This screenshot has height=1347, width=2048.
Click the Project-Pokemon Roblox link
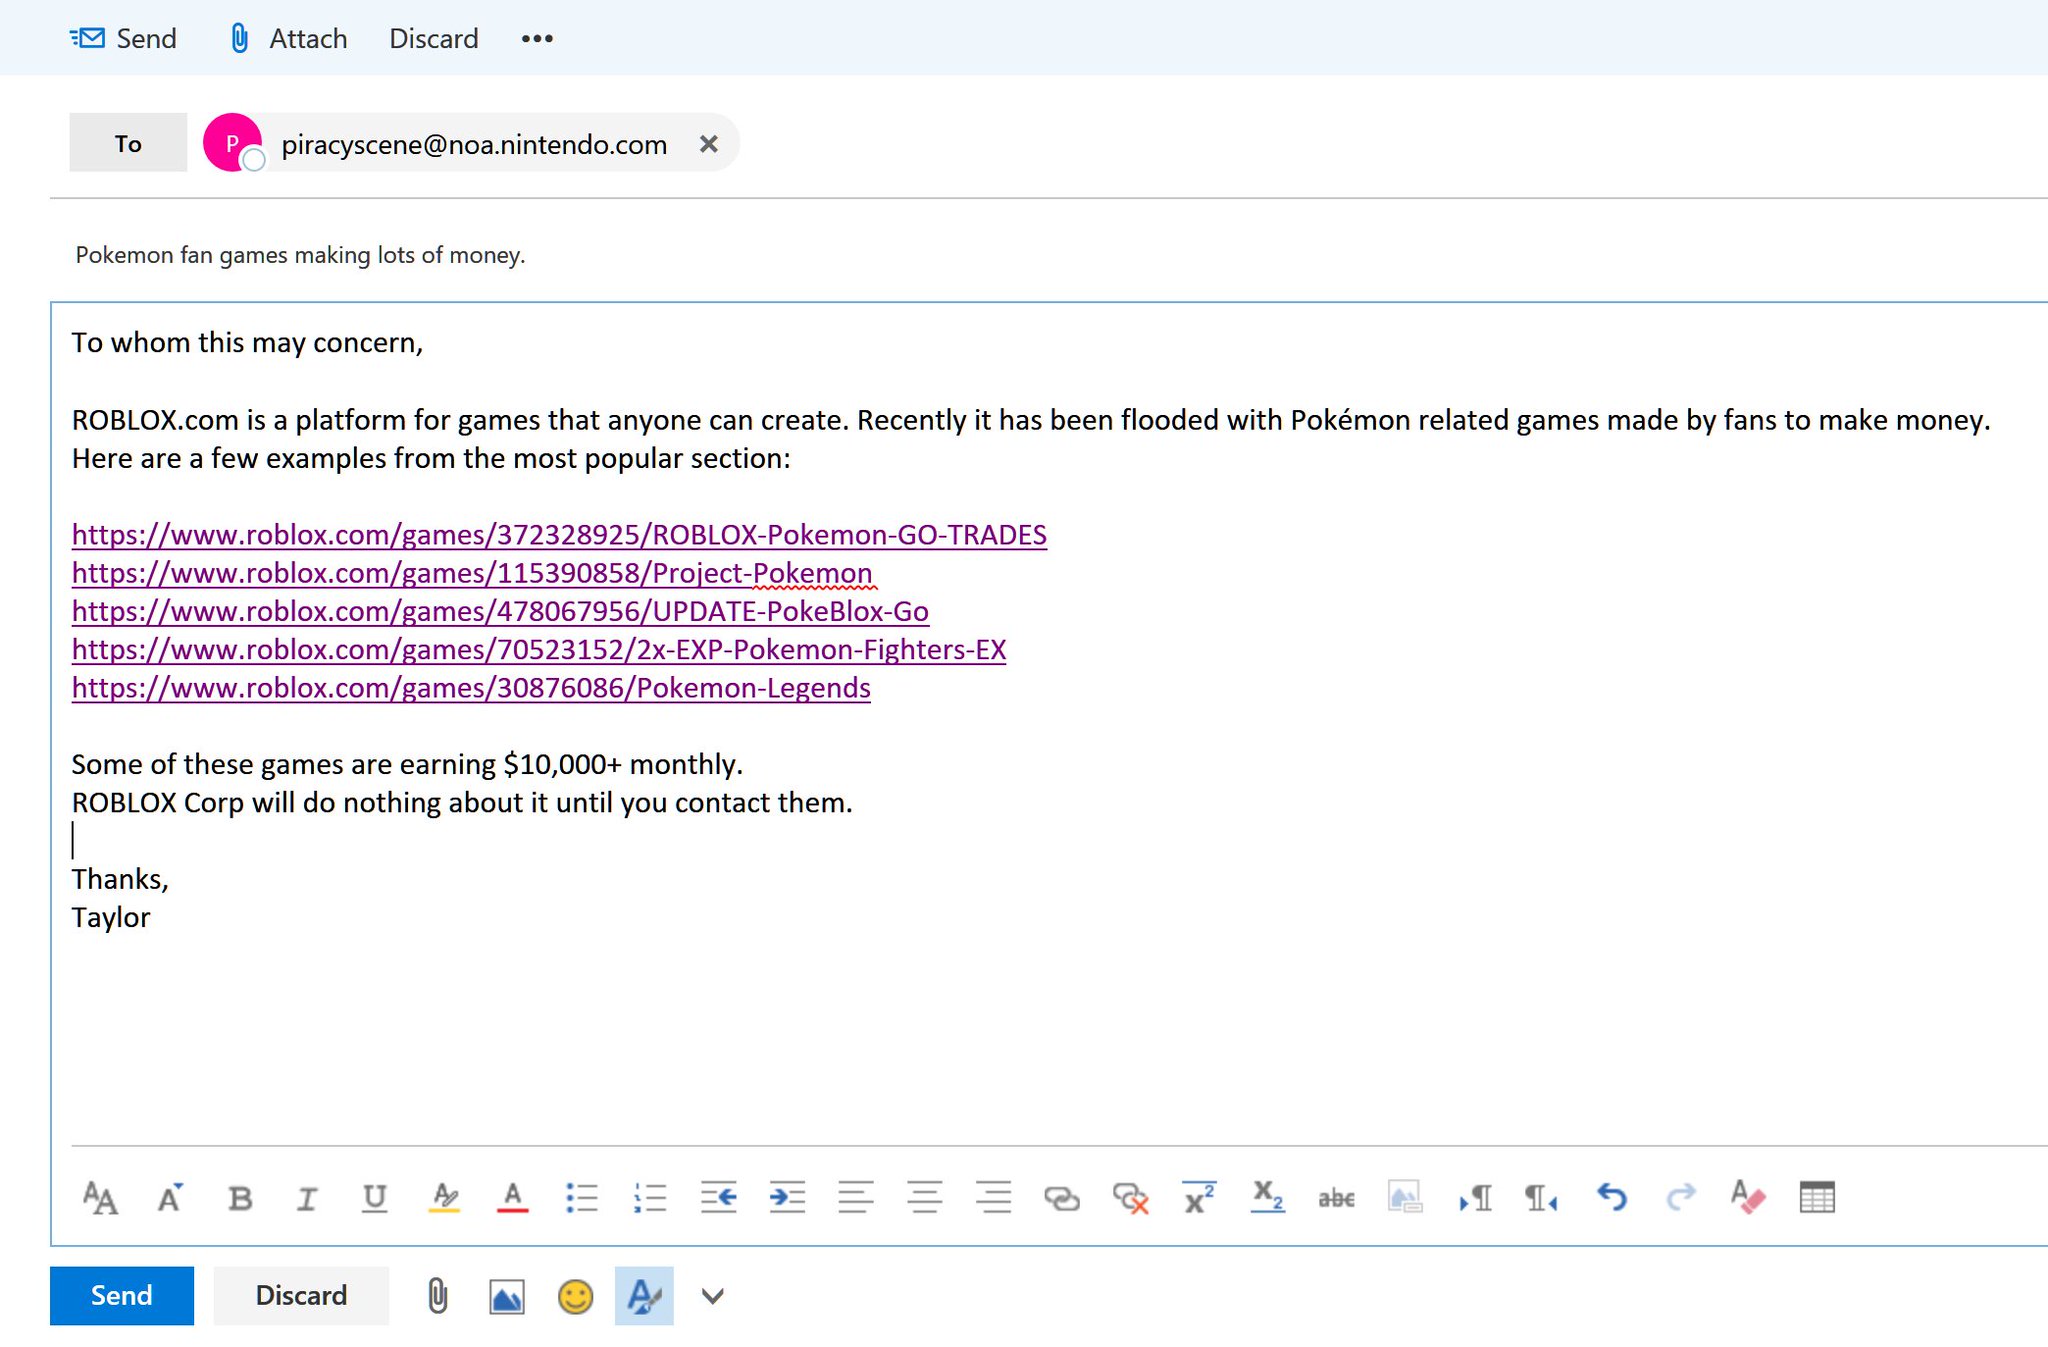click(x=475, y=573)
